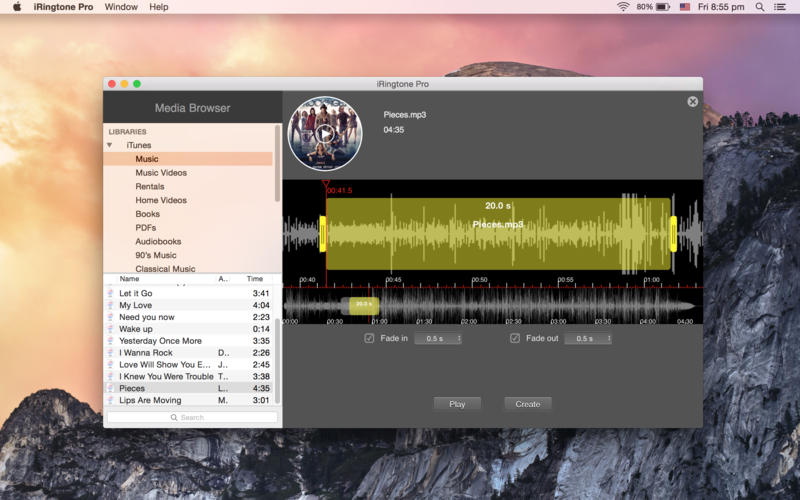Screen dimensions: 800x500
Task: Click the Search field
Action: point(192,417)
